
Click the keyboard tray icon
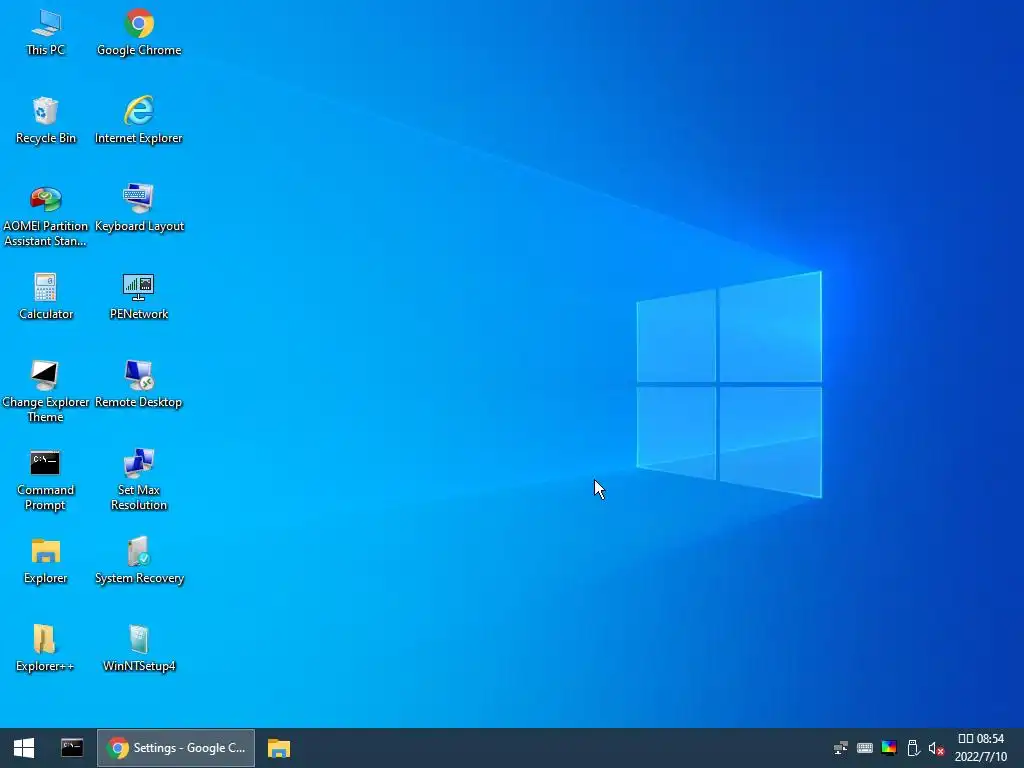point(865,748)
